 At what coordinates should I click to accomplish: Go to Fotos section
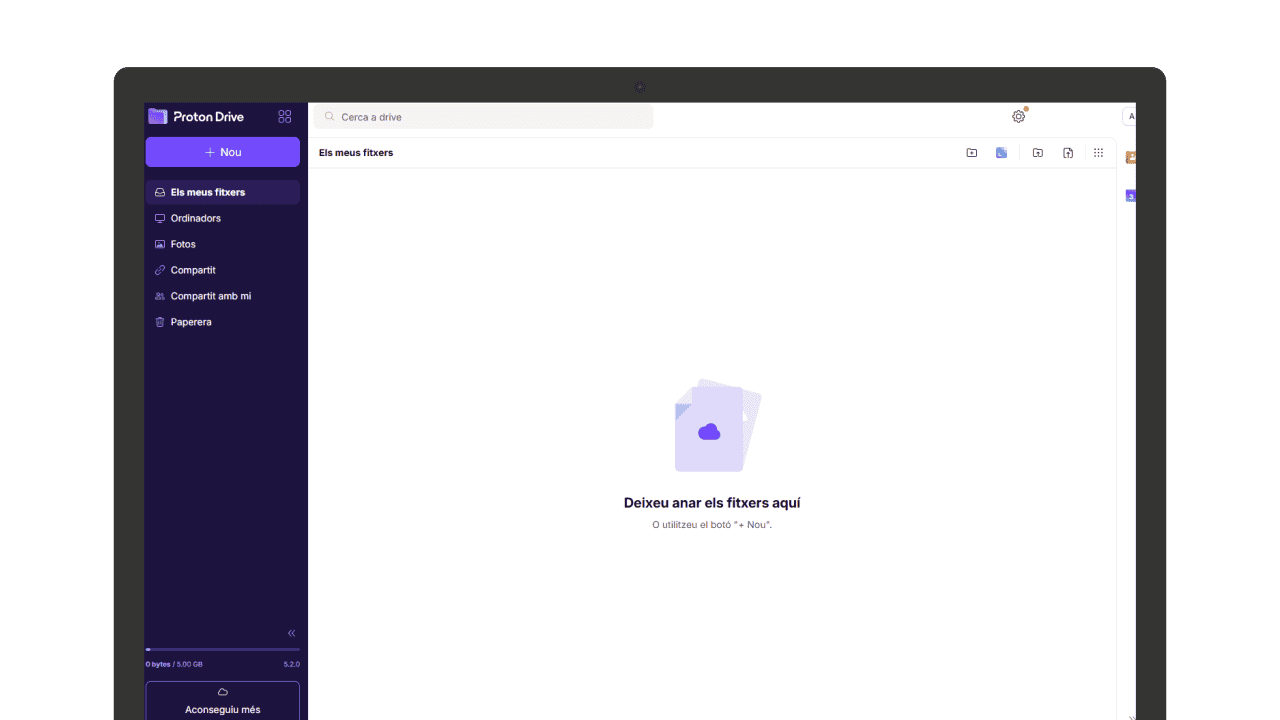(183, 244)
